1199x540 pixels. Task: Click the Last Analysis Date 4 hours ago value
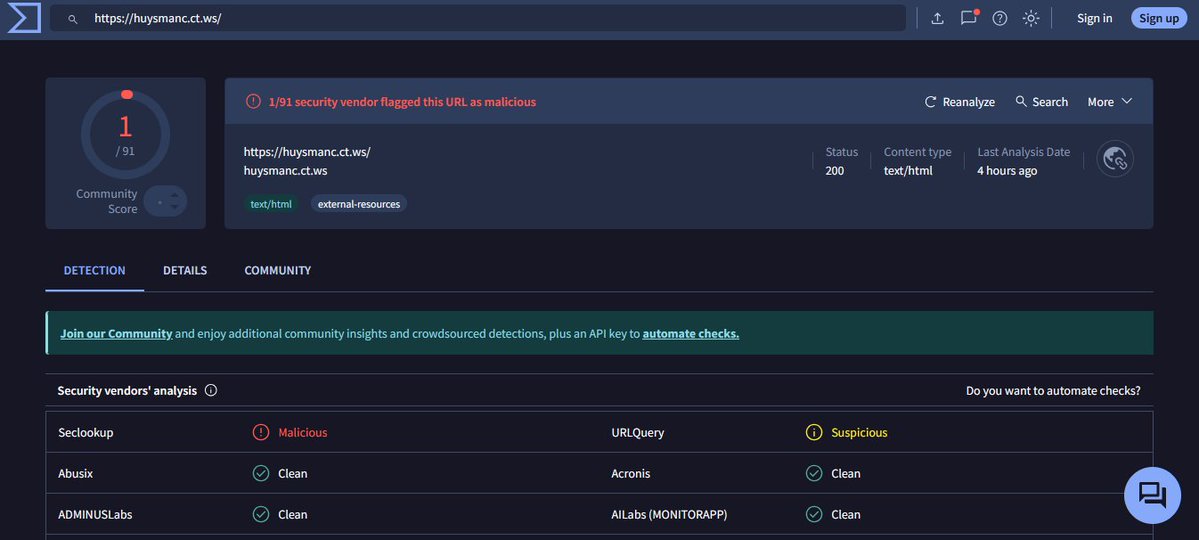click(x=1007, y=171)
